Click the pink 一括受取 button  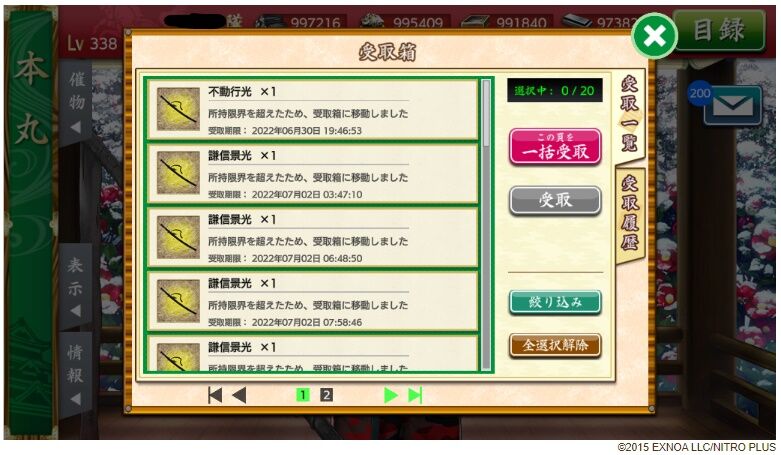[x=555, y=147]
